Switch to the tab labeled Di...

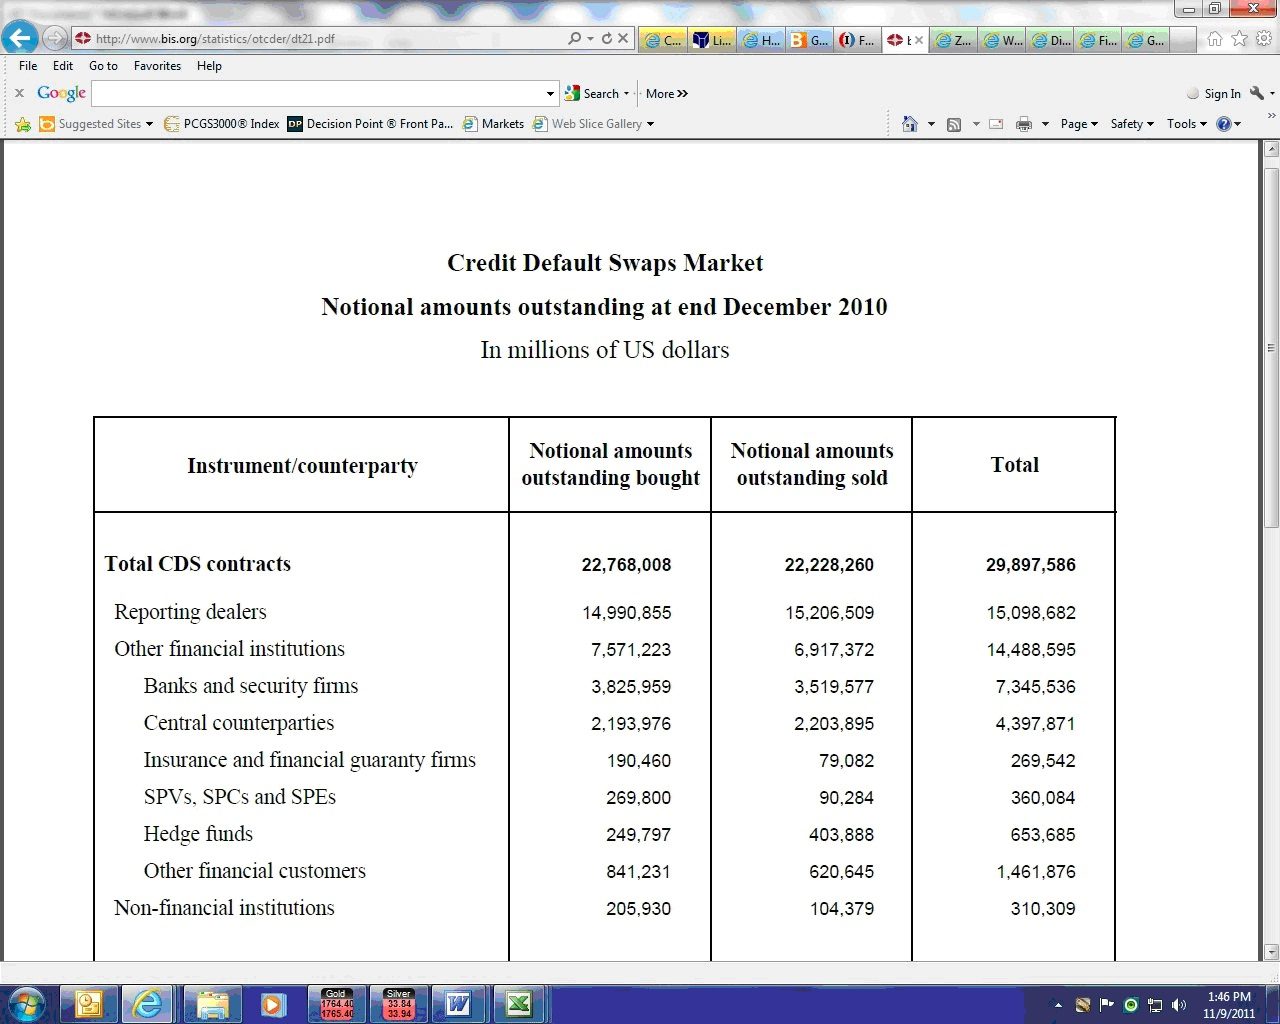(1051, 40)
